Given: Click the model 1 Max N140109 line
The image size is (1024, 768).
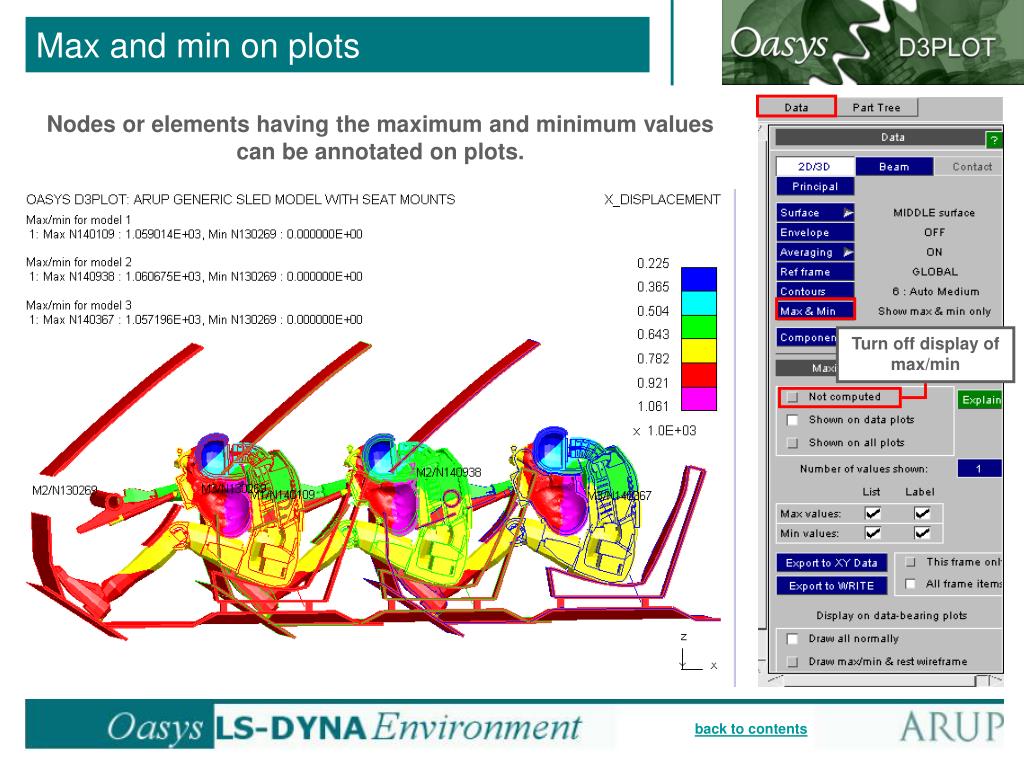Looking at the screenshot, I should tap(196, 234).
